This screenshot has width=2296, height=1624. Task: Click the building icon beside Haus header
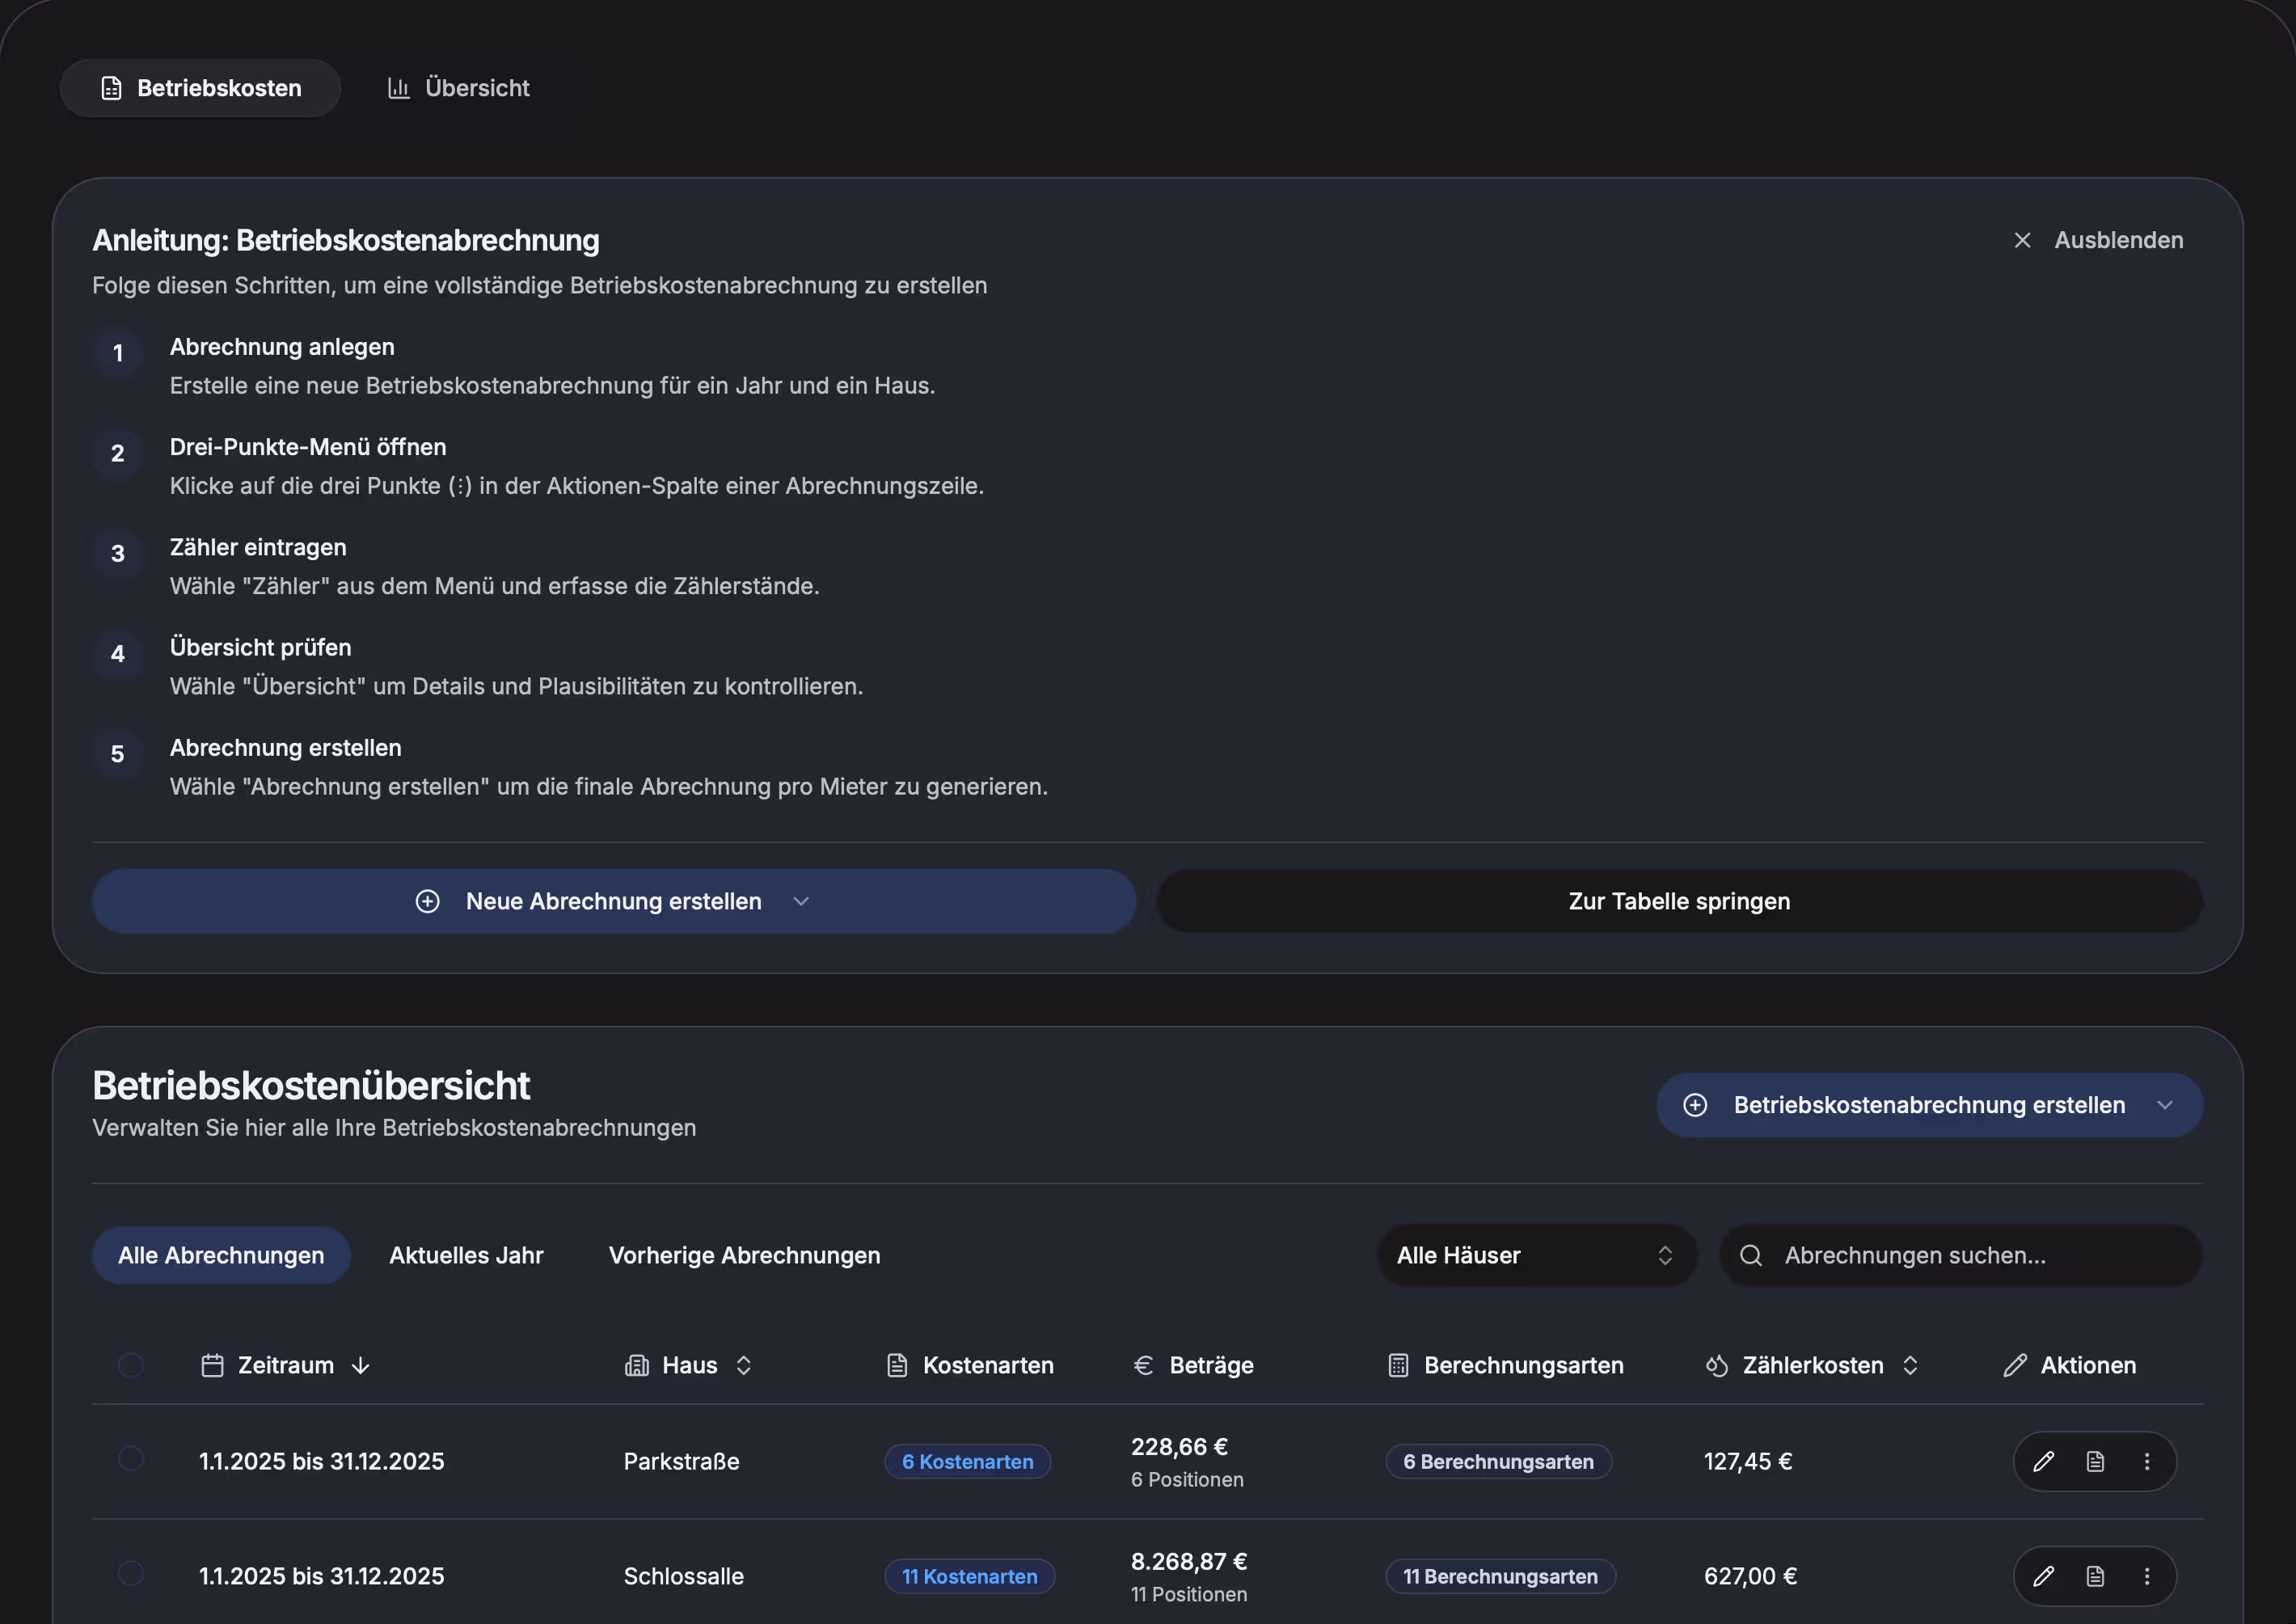[x=637, y=1365]
